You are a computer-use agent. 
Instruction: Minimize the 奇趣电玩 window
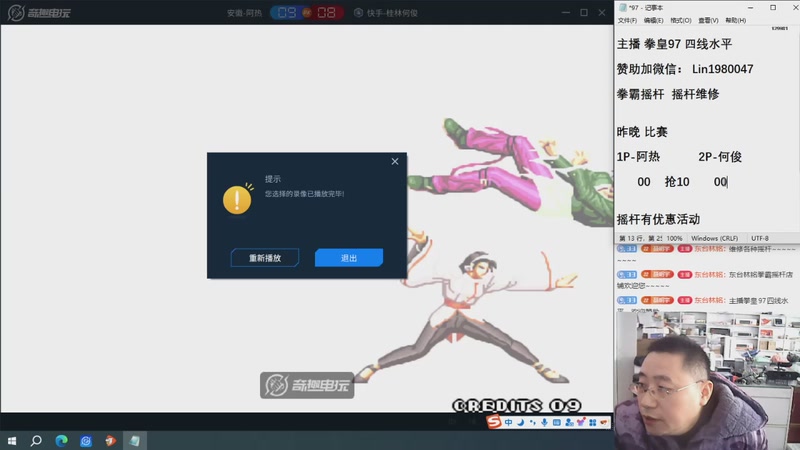(x=566, y=12)
